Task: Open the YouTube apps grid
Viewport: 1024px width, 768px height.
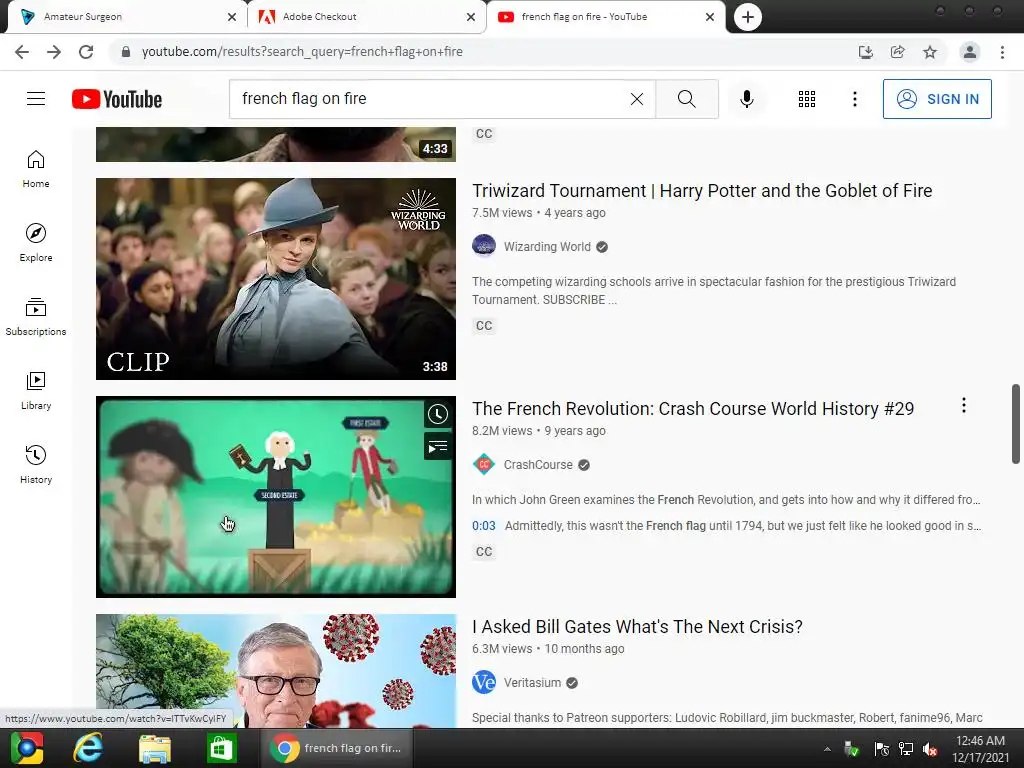Action: [807, 99]
